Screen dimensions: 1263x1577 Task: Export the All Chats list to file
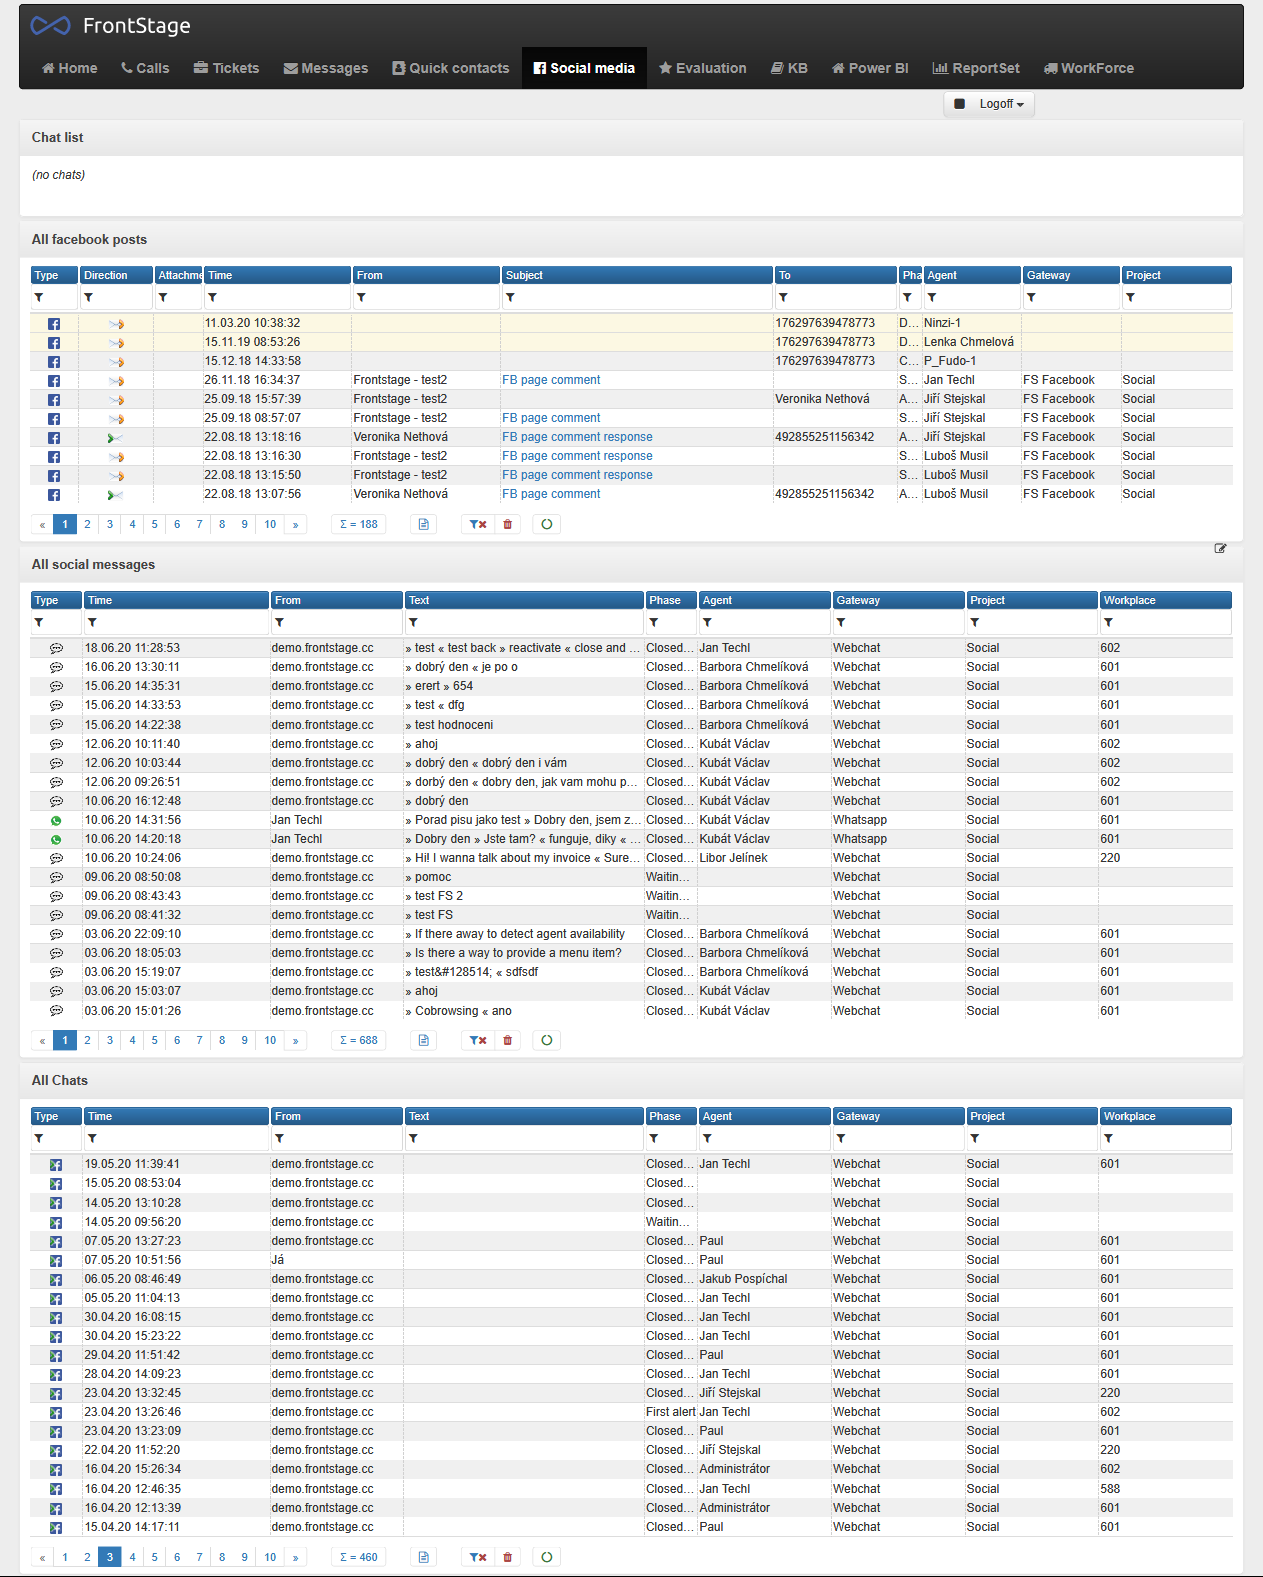(424, 1557)
